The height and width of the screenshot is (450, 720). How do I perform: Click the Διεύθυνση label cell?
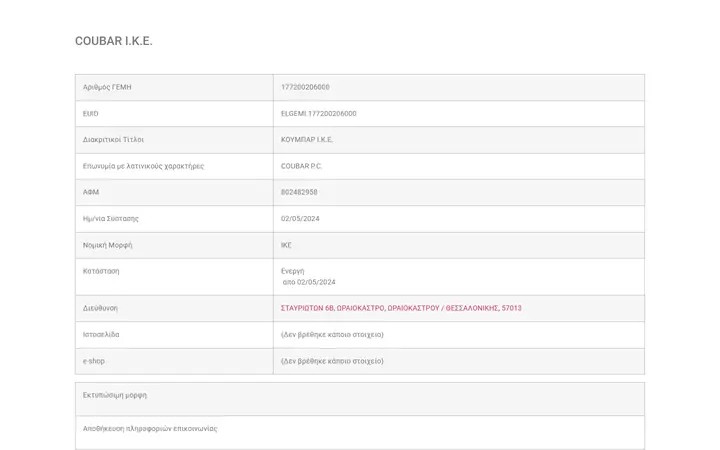[174, 308]
